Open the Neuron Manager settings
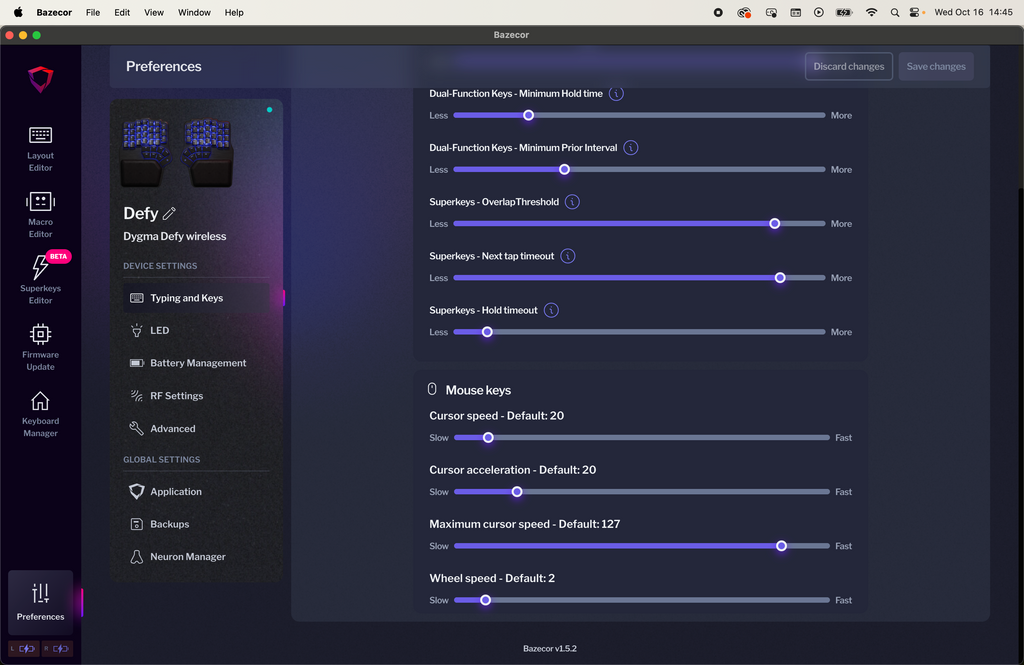 [x=187, y=557]
